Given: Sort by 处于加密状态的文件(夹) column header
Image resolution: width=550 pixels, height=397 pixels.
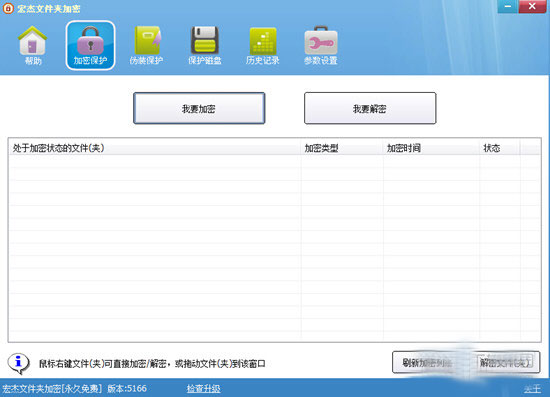Looking at the screenshot, I should (154, 148).
